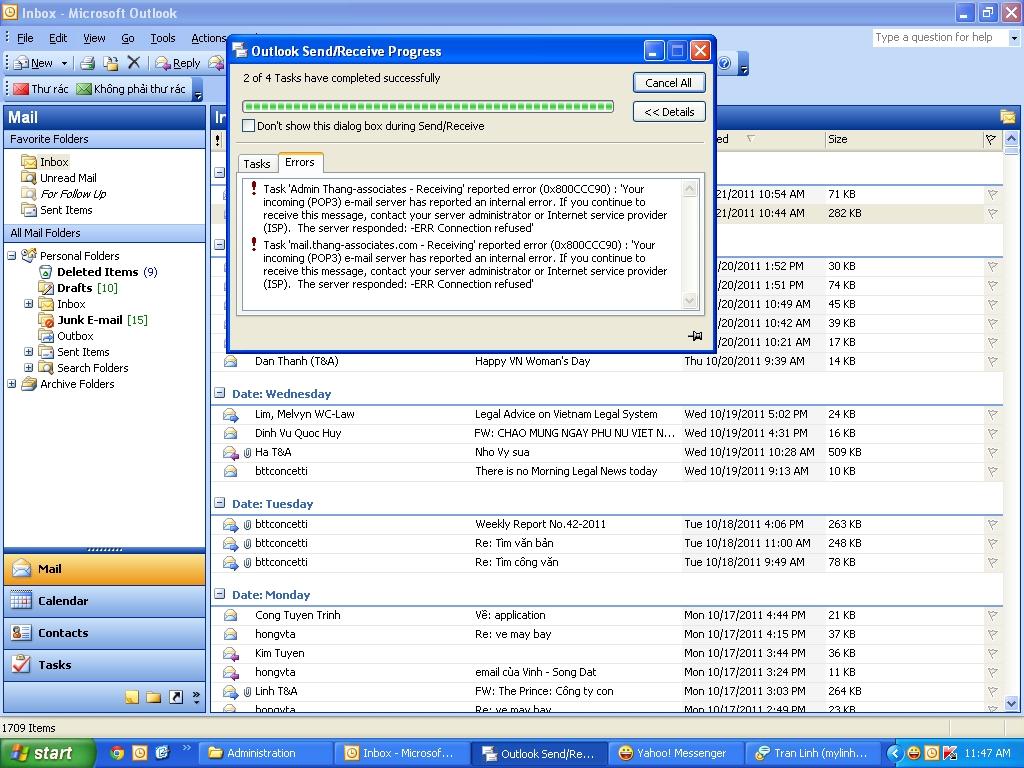Click the Delete X toolbar icon
Image resolution: width=1024 pixels, height=768 pixels.
click(x=134, y=62)
